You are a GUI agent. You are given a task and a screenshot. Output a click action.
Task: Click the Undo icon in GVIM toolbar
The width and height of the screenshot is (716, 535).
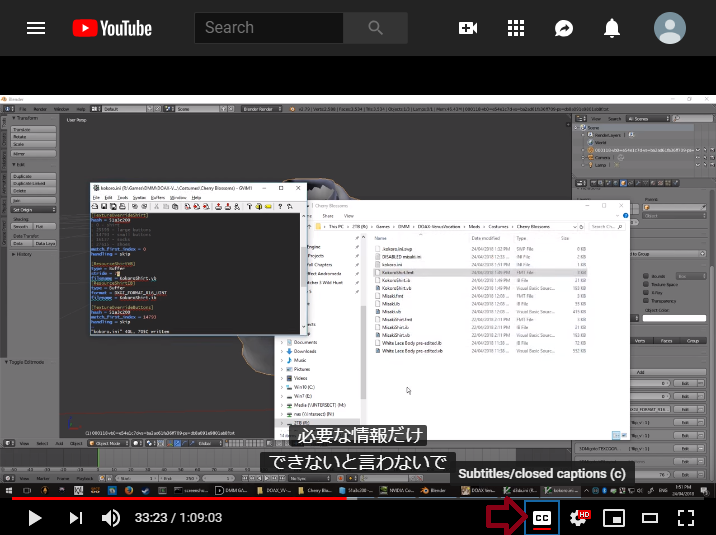(x=135, y=207)
